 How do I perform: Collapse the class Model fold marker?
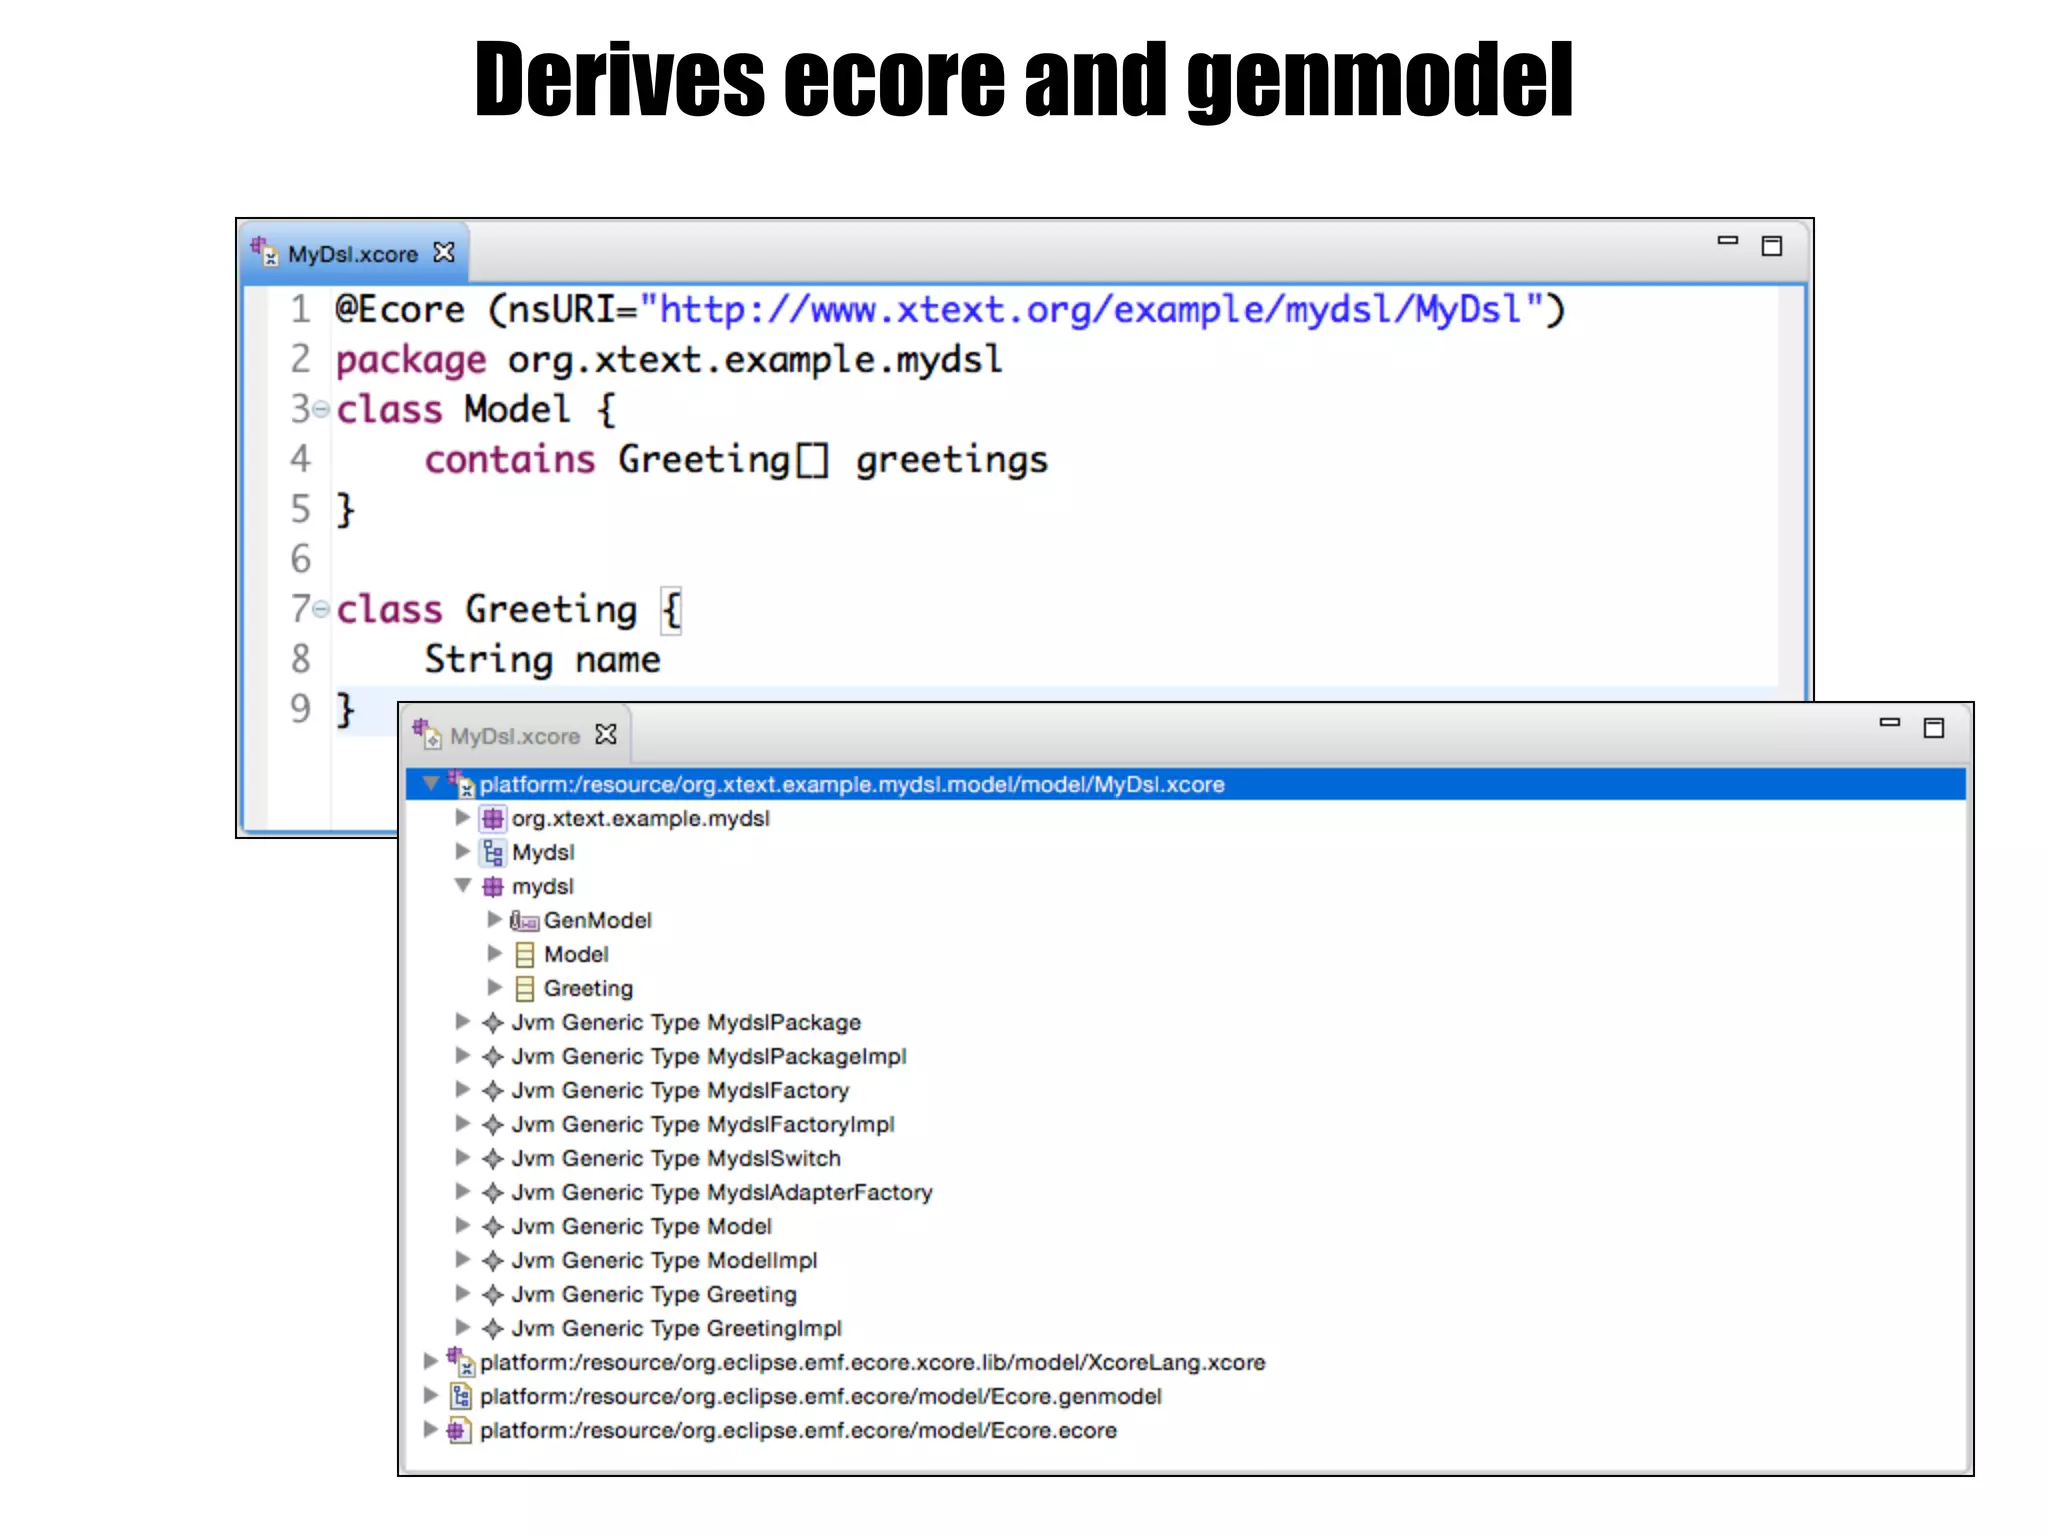coord(320,409)
